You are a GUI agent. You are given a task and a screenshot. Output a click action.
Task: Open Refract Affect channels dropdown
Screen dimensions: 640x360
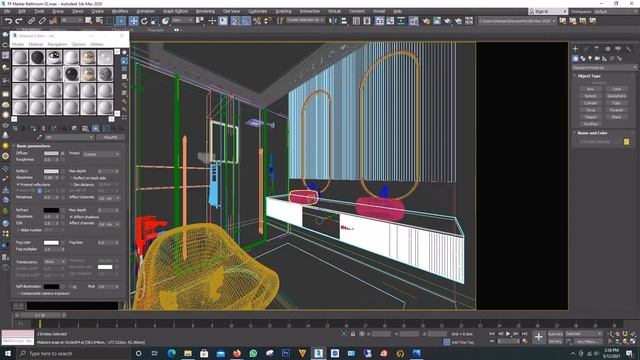109,224
